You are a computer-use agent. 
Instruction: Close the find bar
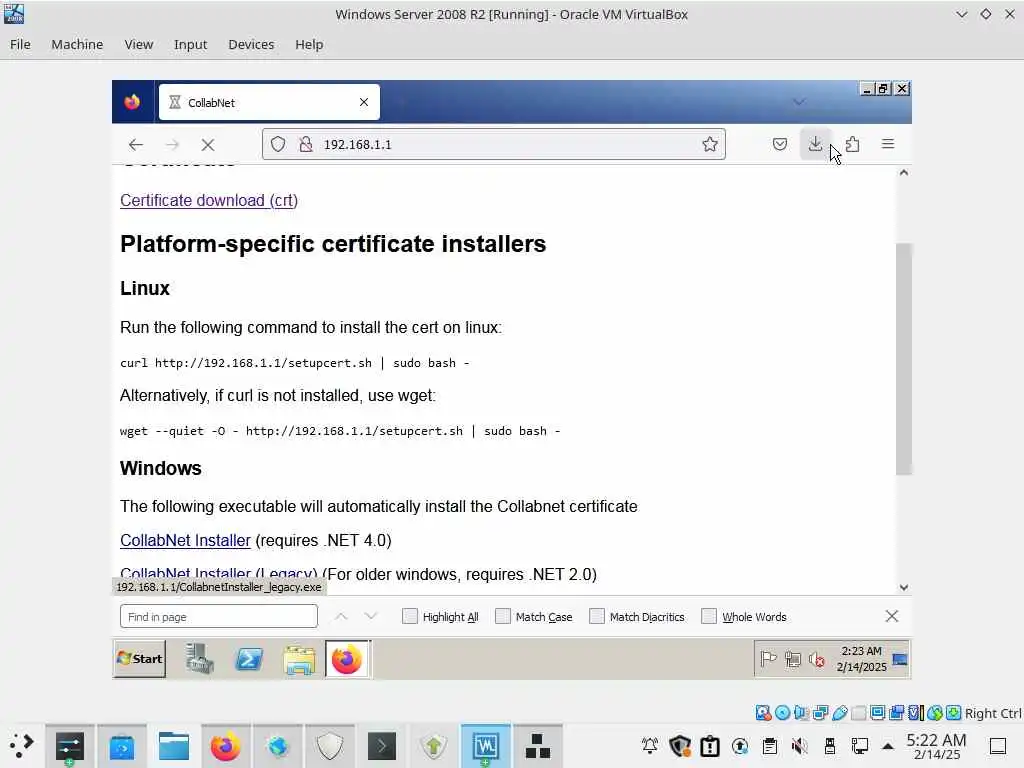click(x=891, y=616)
